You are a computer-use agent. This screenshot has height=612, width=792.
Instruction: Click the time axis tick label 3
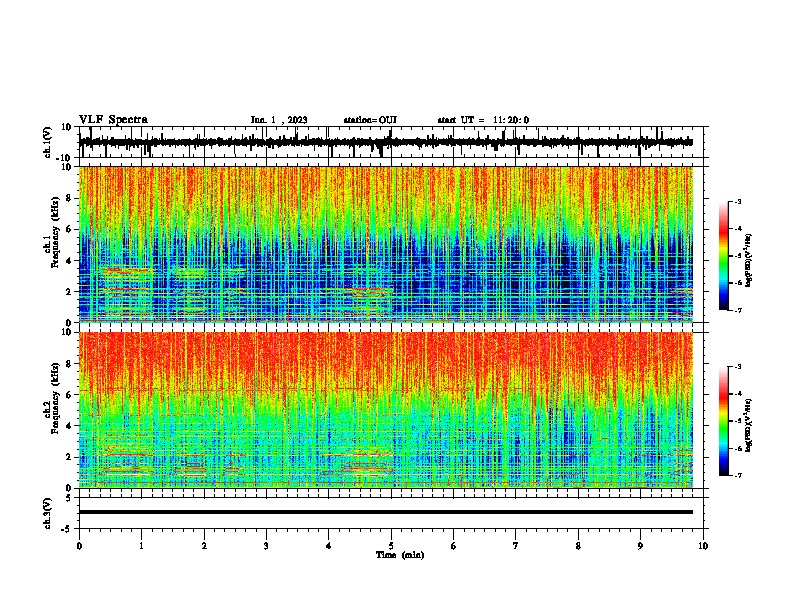pyautogui.click(x=266, y=546)
